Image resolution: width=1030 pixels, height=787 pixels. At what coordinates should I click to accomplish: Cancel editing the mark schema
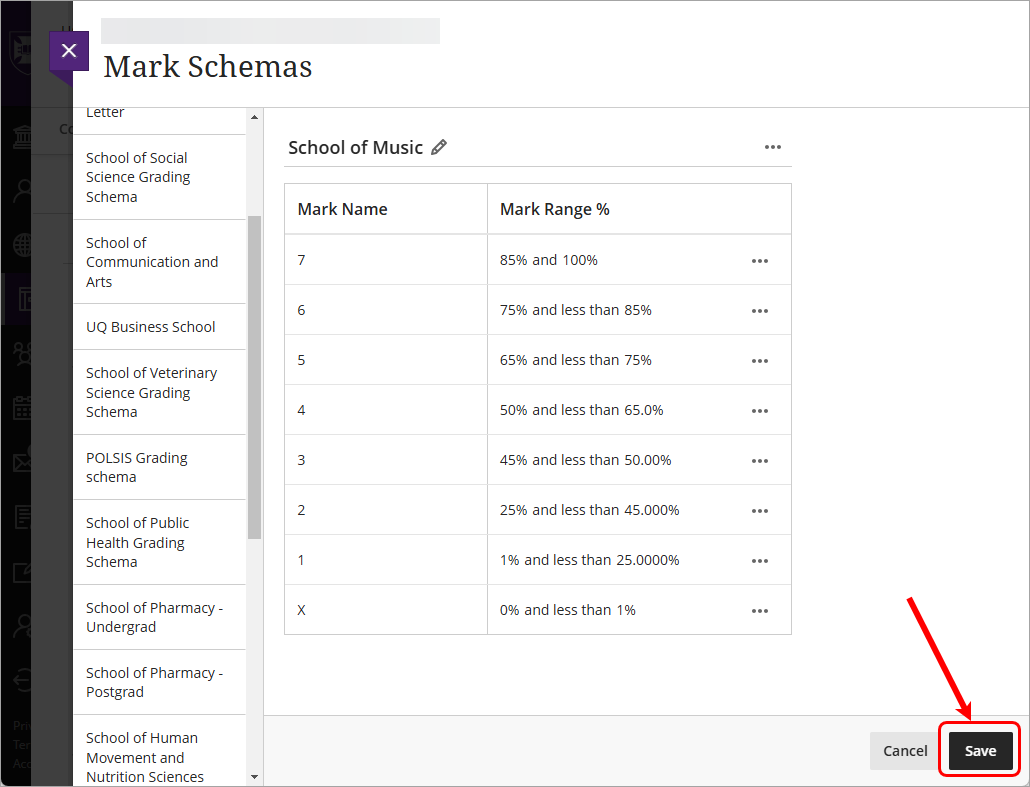[x=904, y=750]
